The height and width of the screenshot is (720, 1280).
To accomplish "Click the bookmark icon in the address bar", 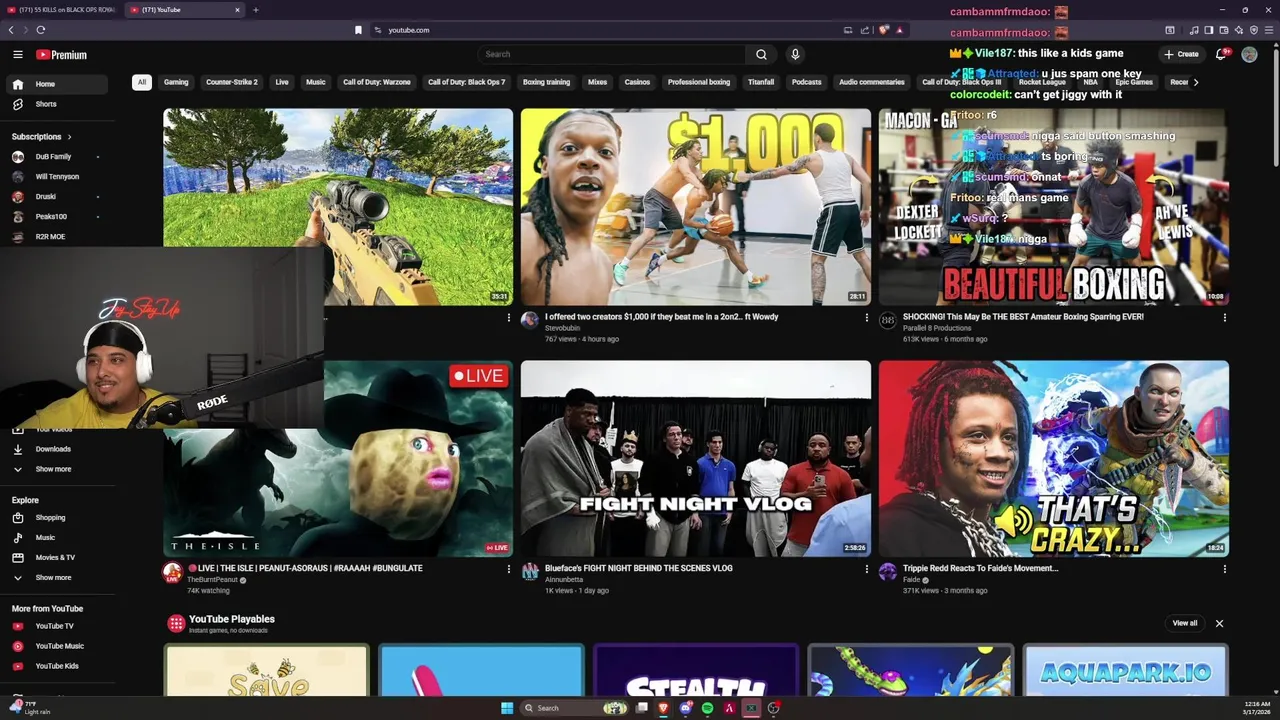I will pos(358,30).
